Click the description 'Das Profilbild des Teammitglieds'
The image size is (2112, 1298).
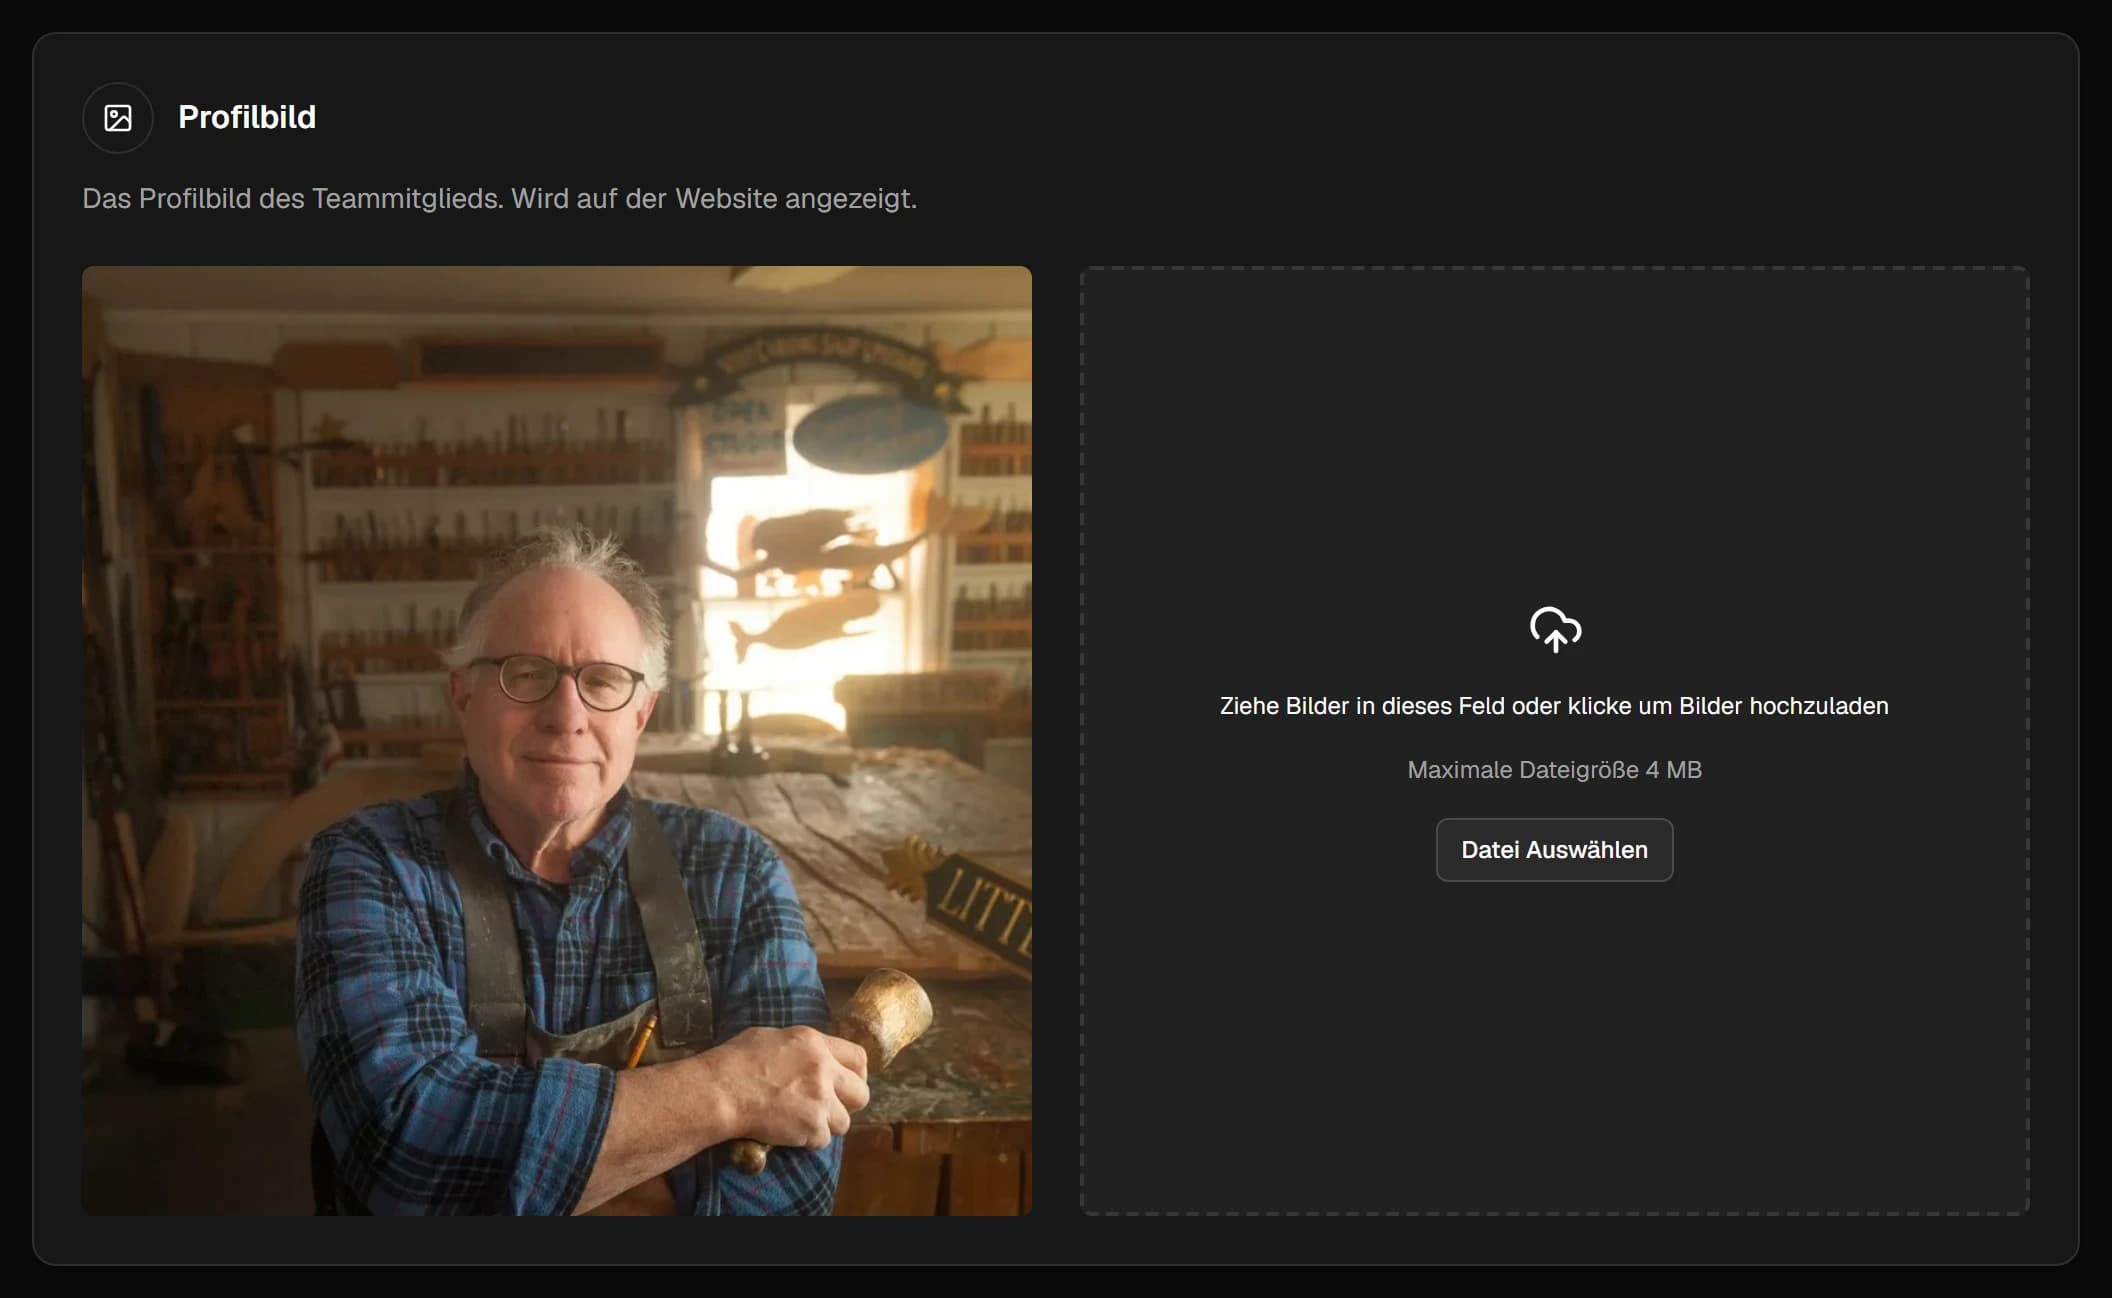pos(499,199)
